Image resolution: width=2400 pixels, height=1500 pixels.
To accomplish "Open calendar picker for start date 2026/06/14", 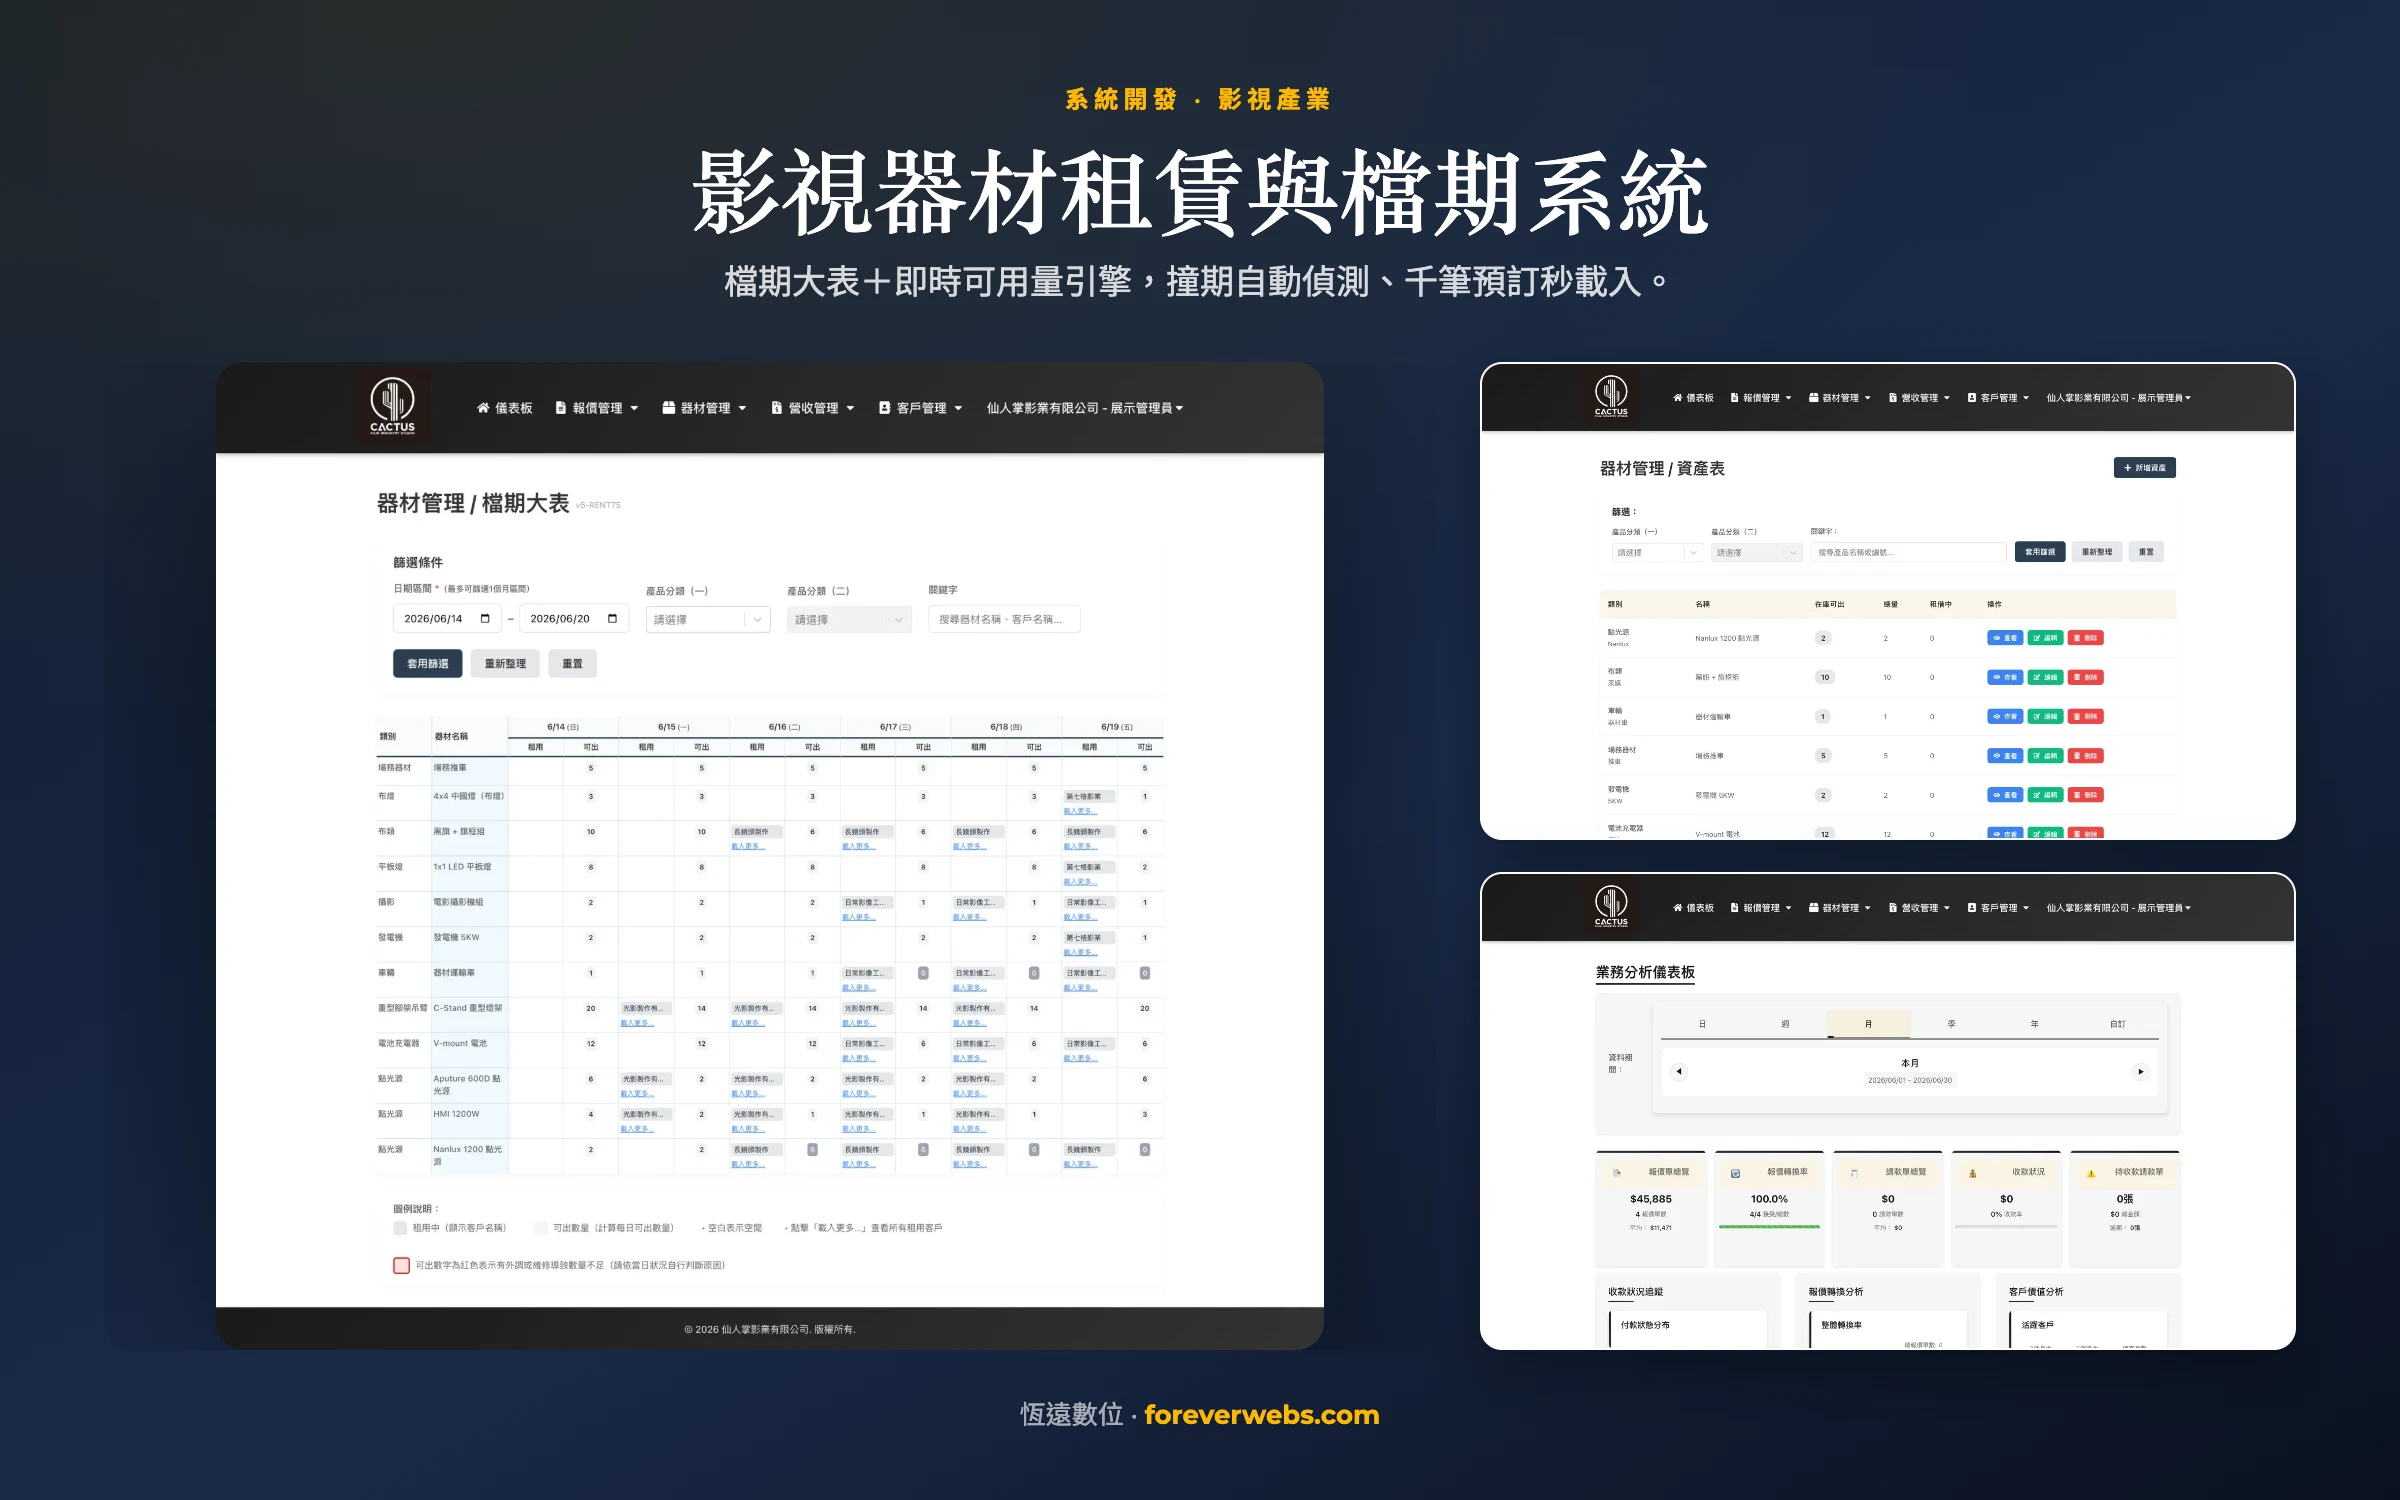I will click(x=485, y=619).
